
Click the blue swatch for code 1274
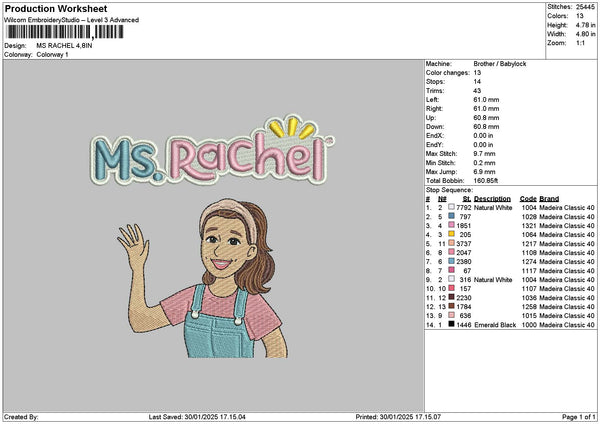click(x=454, y=262)
